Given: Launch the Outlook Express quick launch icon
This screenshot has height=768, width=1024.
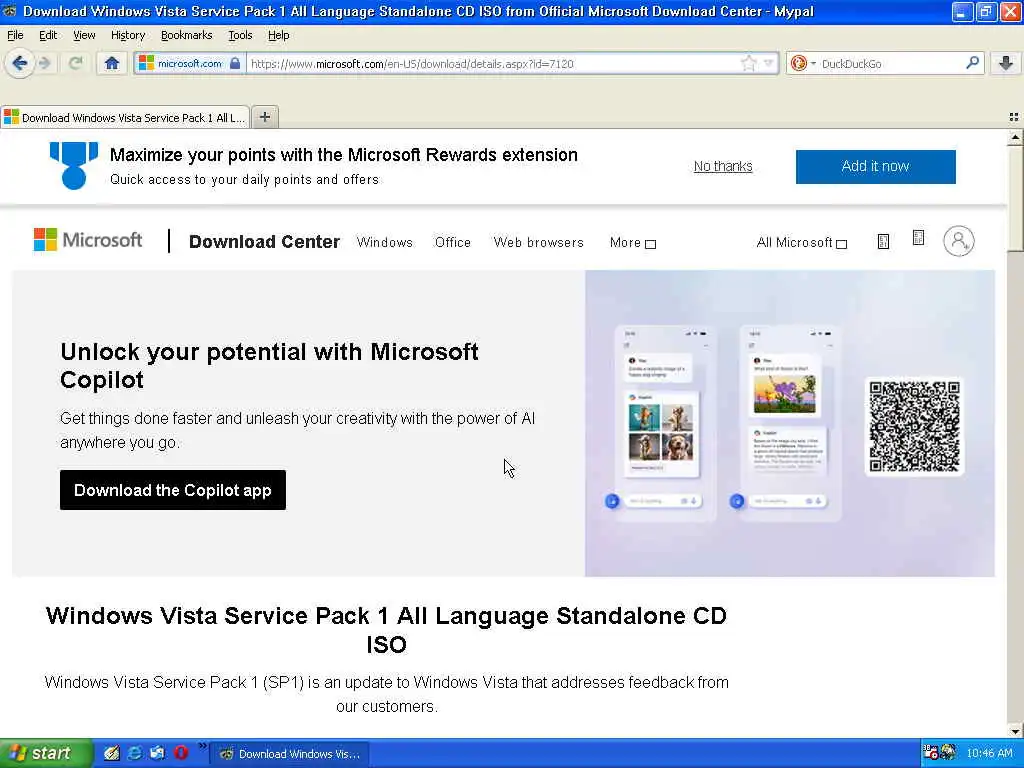Looking at the screenshot, I should click(157, 753).
